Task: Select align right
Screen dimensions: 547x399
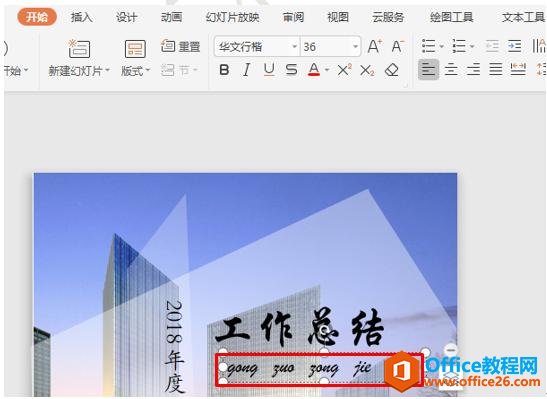Action: tap(473, 70)
